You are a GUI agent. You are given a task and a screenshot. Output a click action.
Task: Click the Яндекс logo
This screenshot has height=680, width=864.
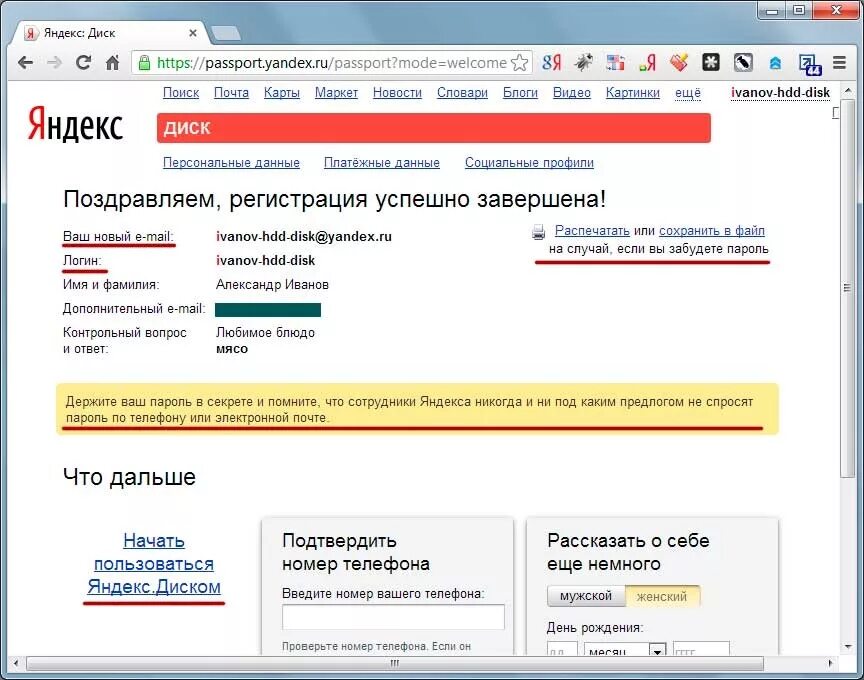pos(75,125)
